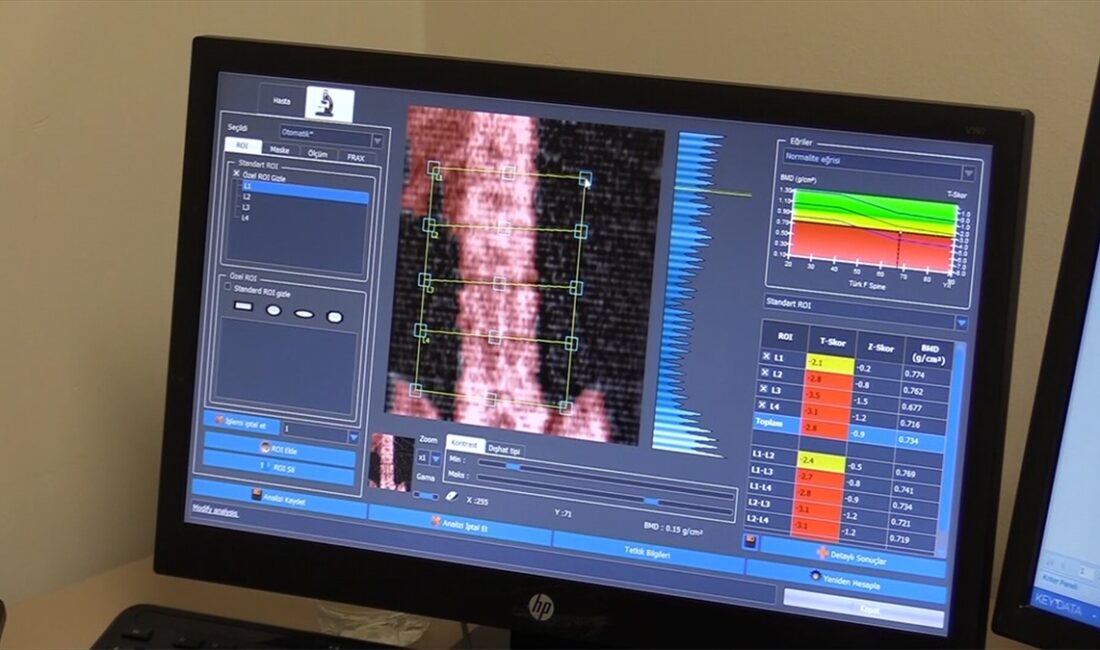Switch to the Ölçüm tab
The width and height of the screenshot is (1100, 650).
[317, 154]
